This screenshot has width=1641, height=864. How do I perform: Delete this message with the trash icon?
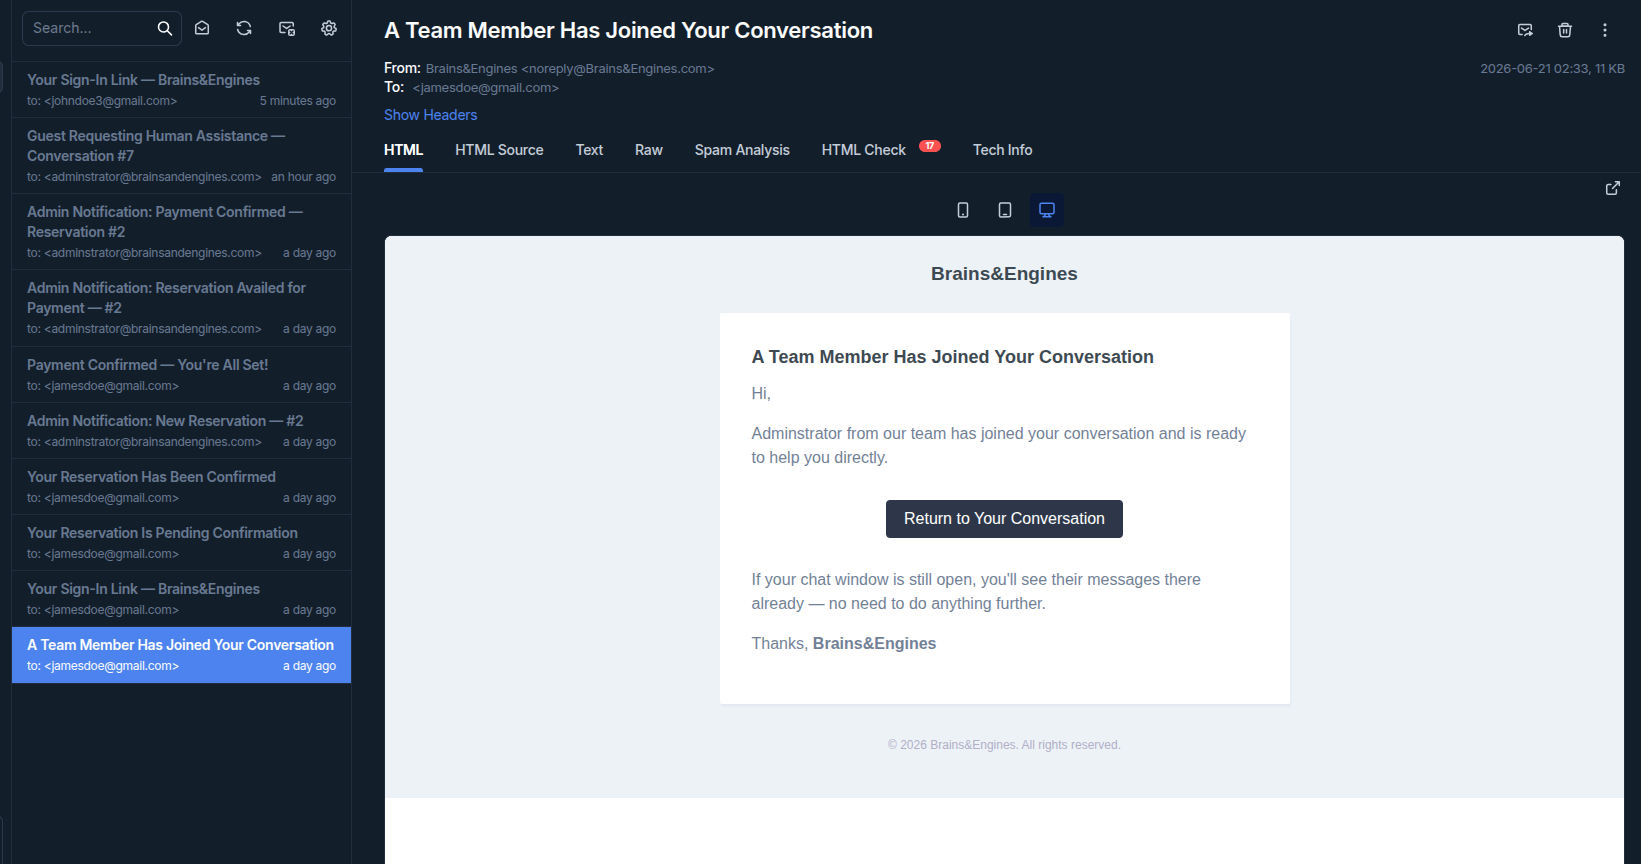[1565, 30]
